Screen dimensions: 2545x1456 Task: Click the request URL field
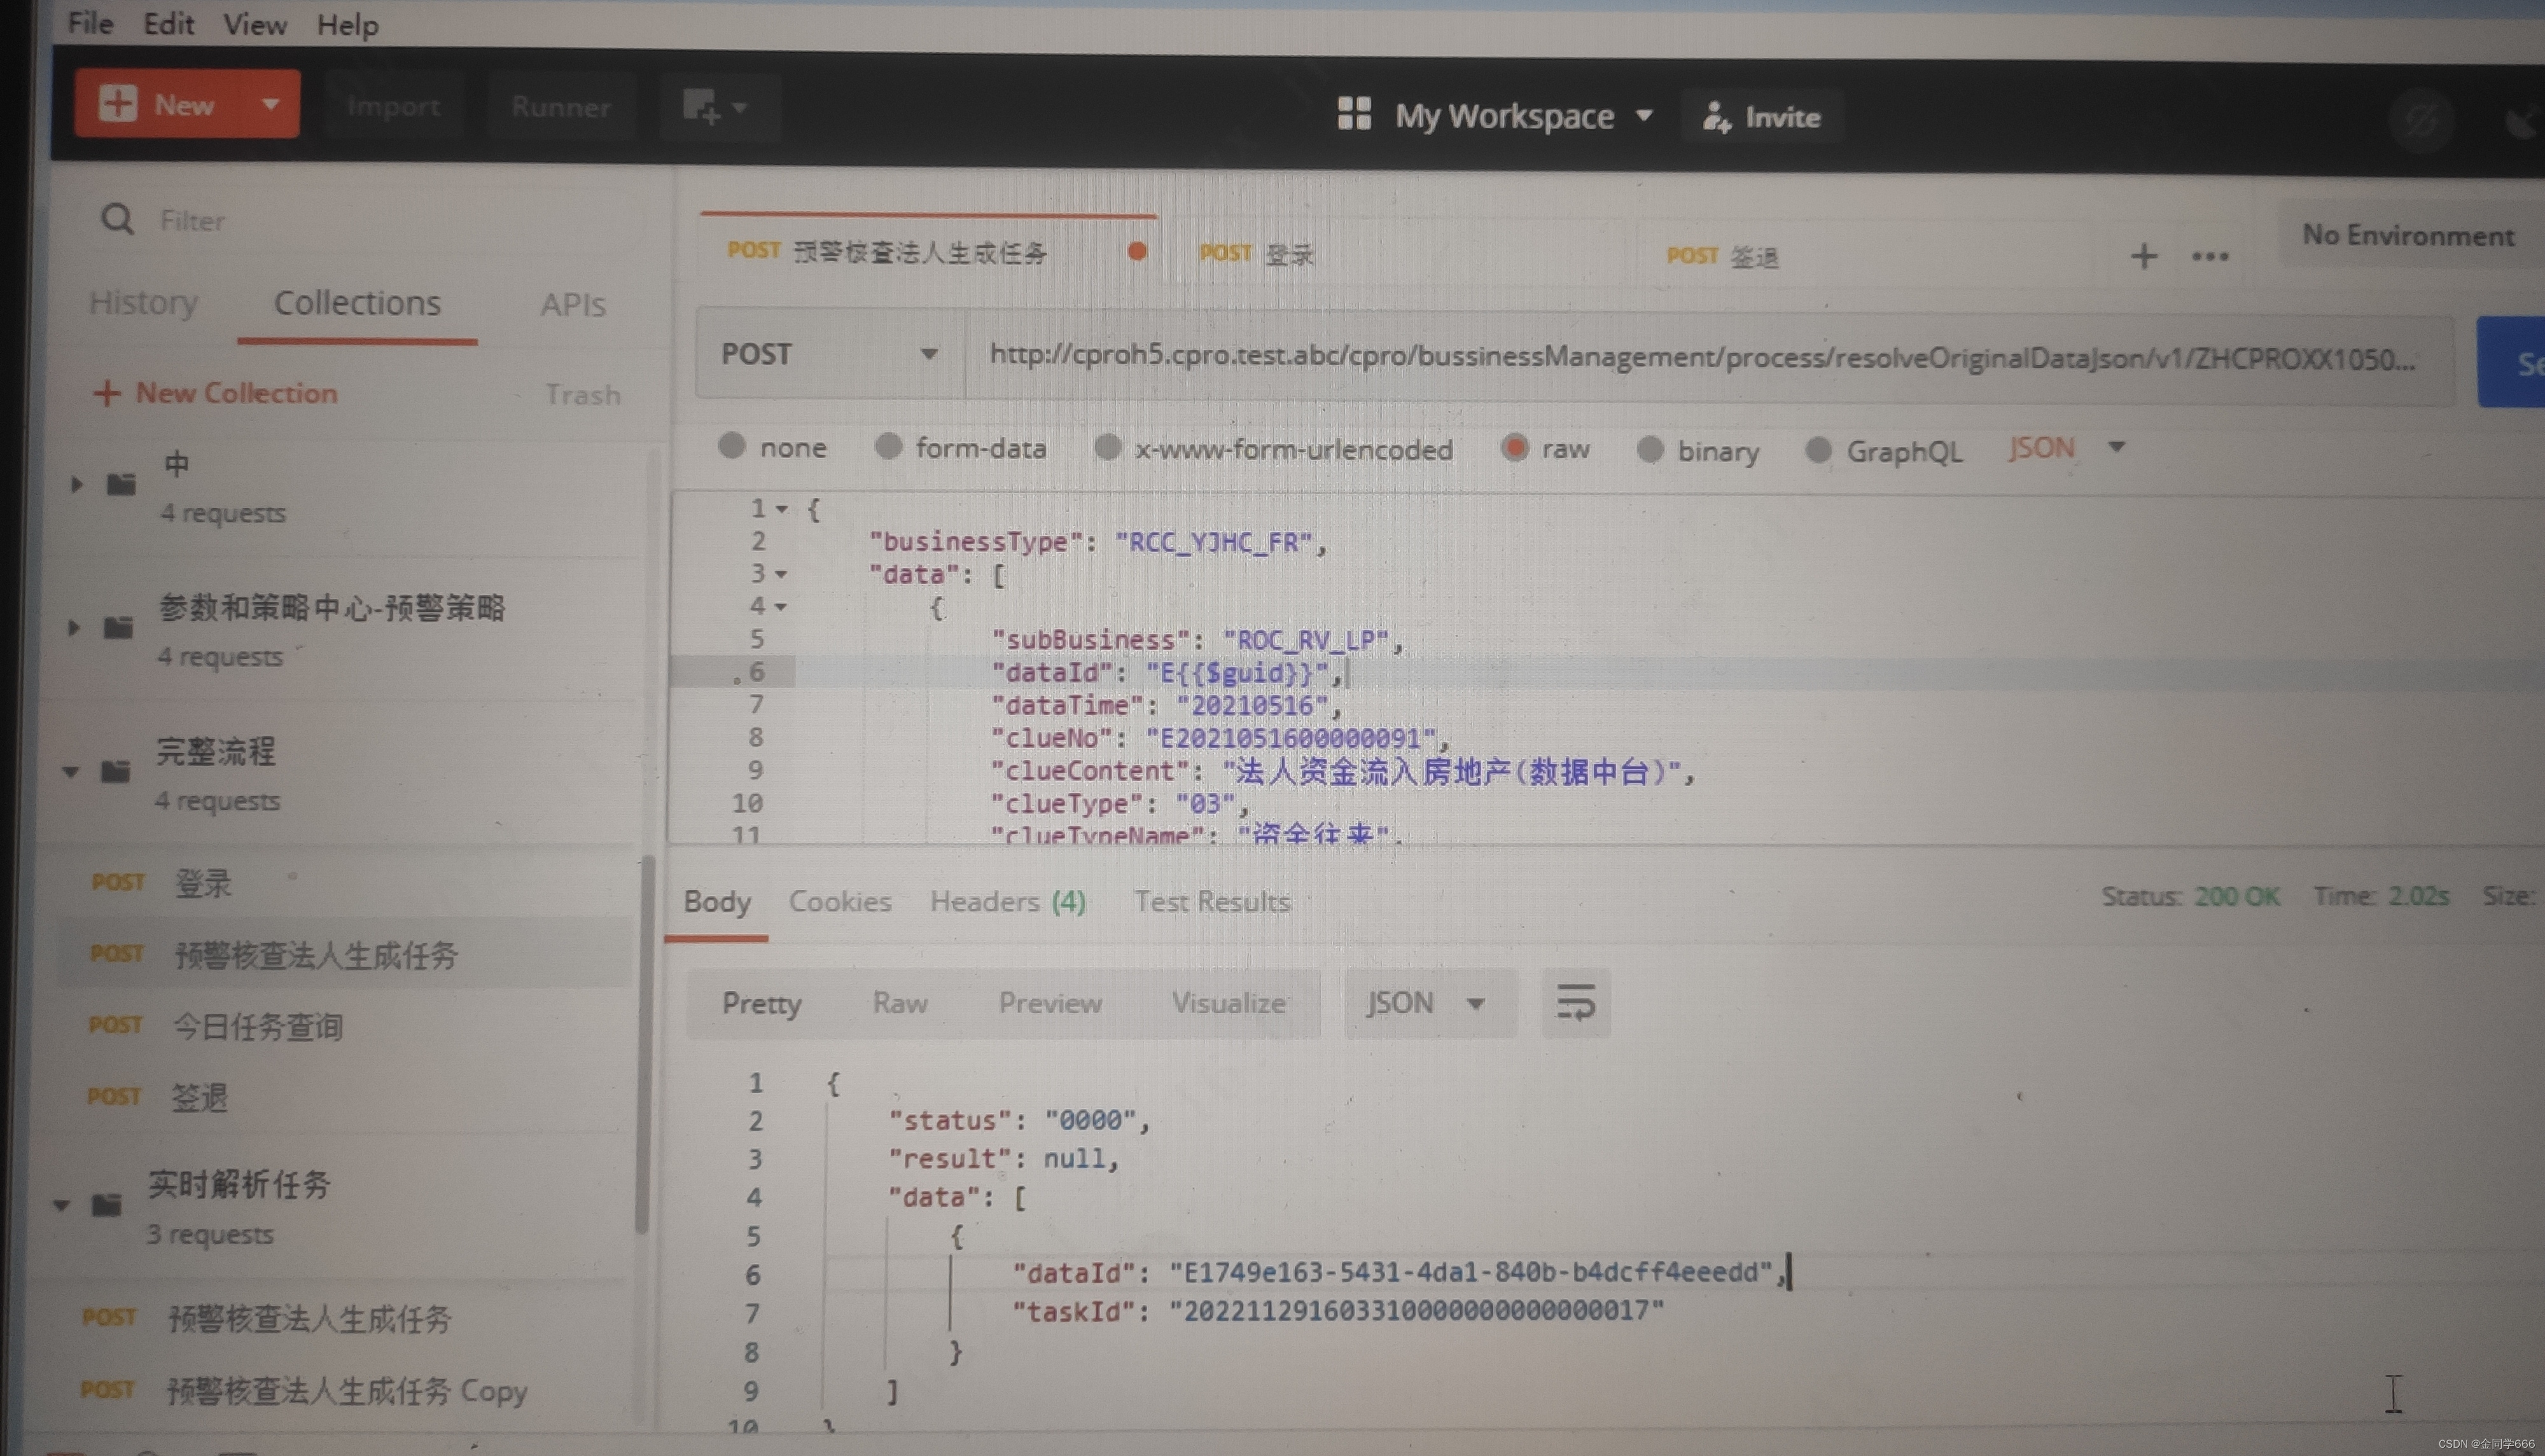click(1708, 358)
